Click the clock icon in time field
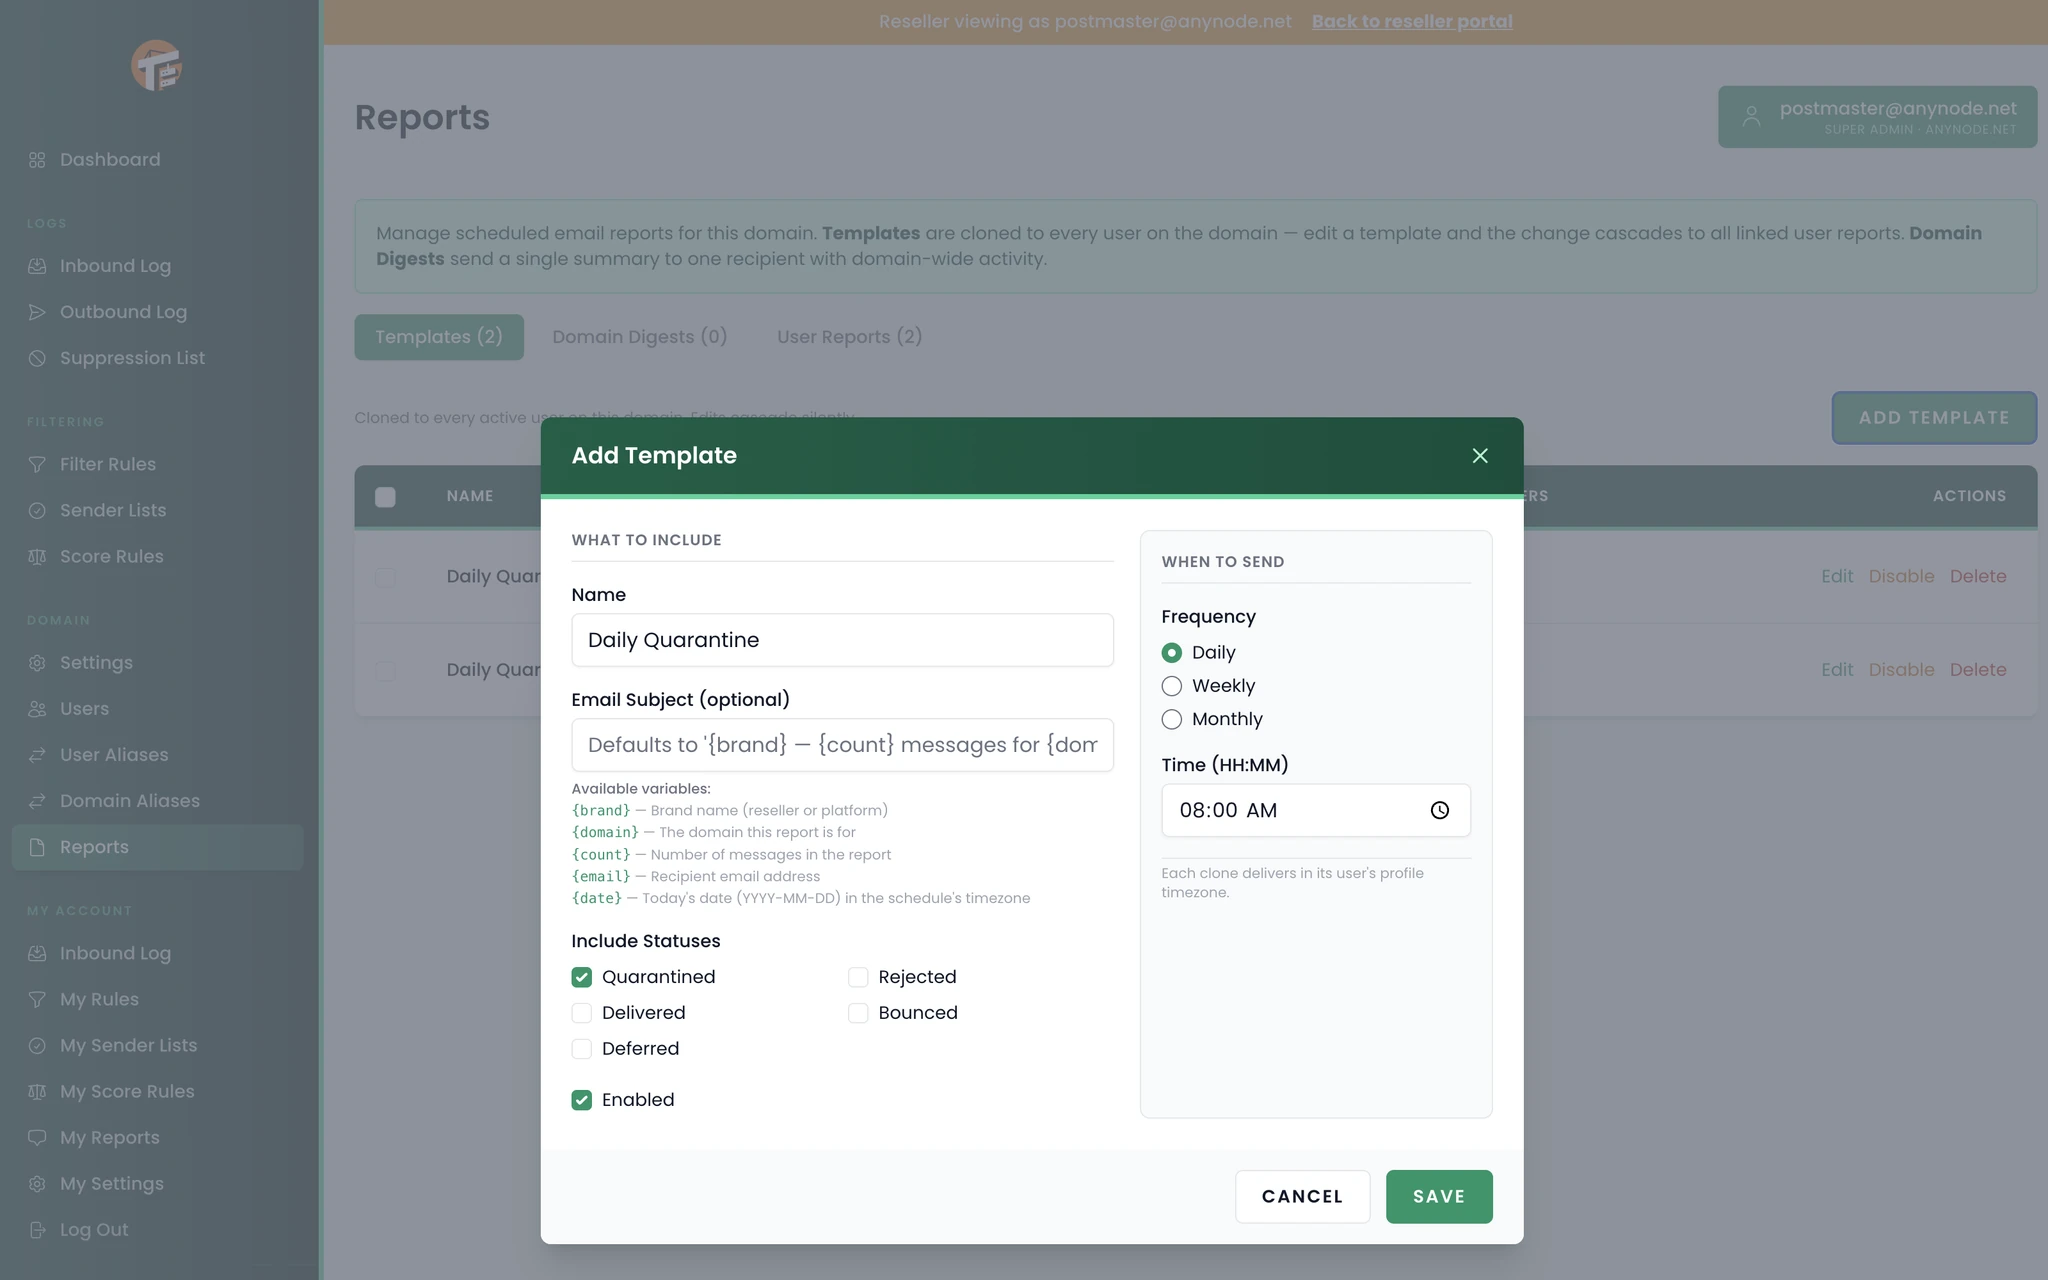Viewport: 2048px width, 1280px height. pyautogui.click(x=1439, y=810)
